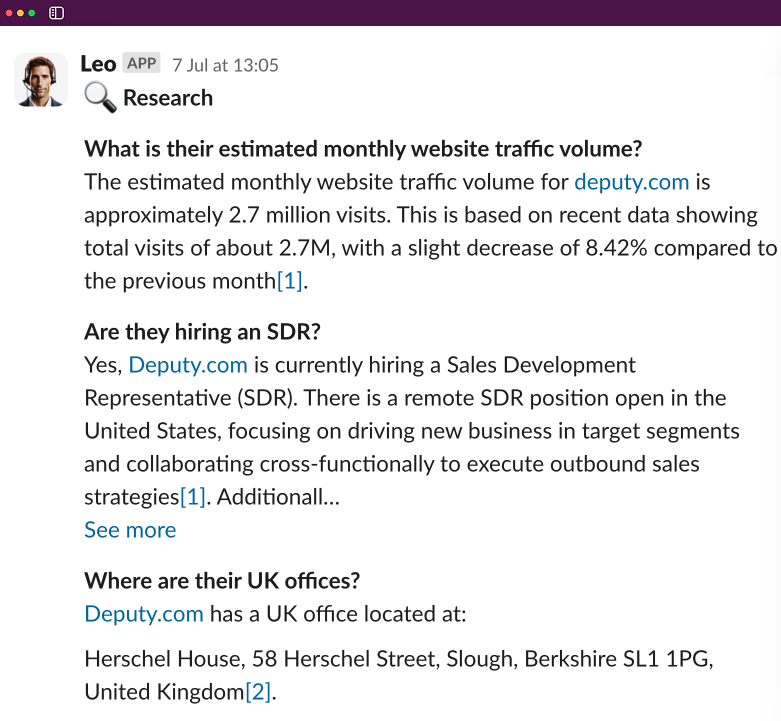781x721 pixels.
Task: Open Deputy.com link in SDR hiring answer
Action: click(x=188, y=365)
